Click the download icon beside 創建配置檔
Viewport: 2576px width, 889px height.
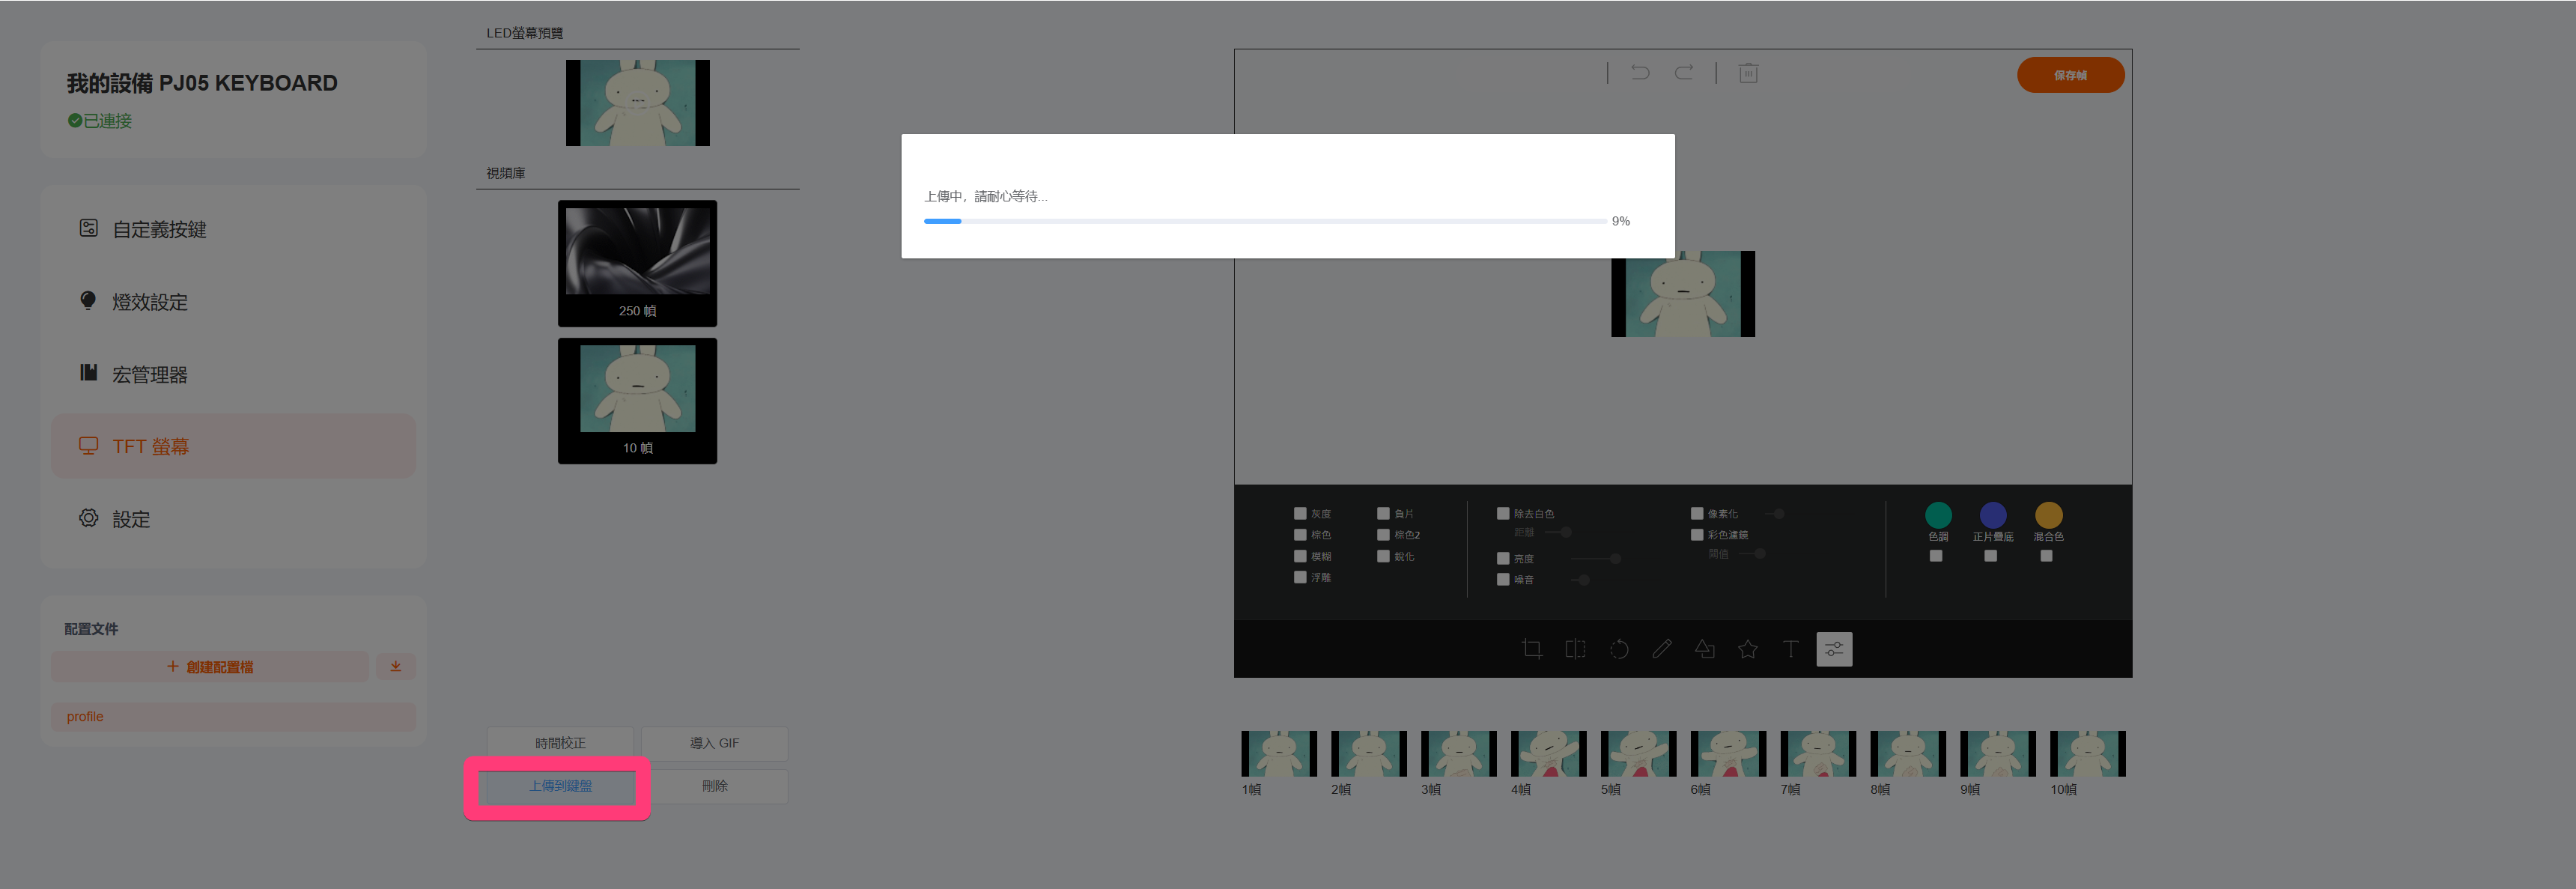coord(396,667)
